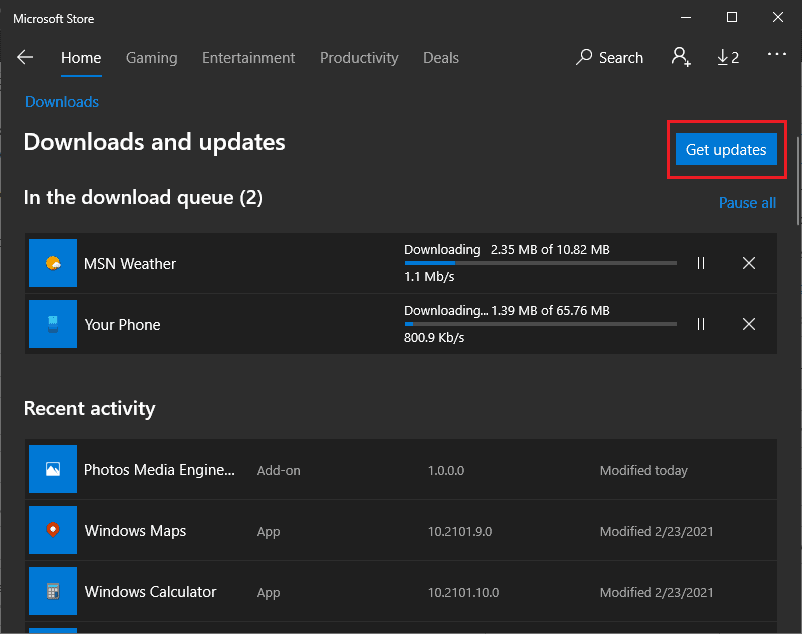Minimize the Microsoft Store window

686,17
